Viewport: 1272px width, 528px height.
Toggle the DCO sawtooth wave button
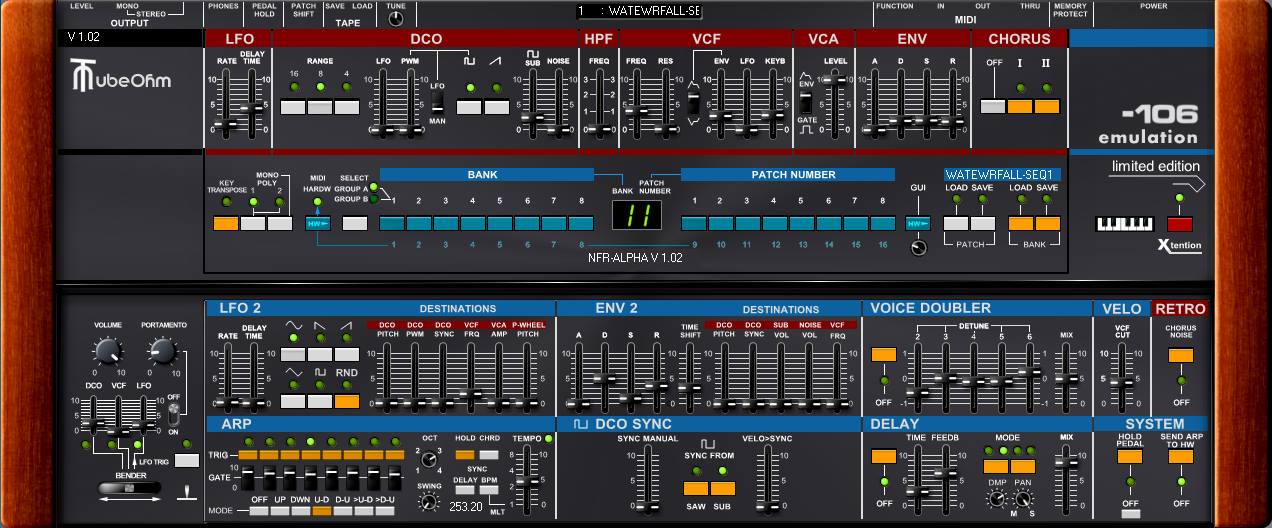tap(497, 107)
